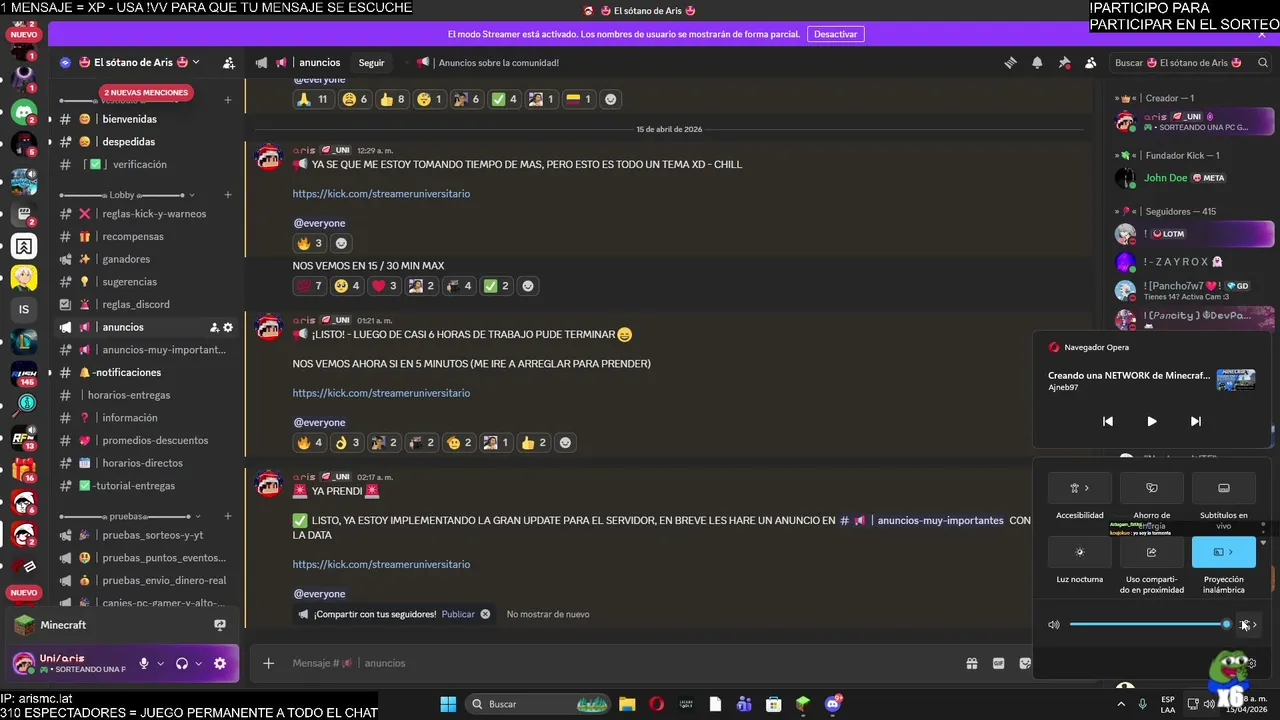This screenshot has height=720, width=1280.
Task: Open headphone output options arrow
Action: coord(198,663)
